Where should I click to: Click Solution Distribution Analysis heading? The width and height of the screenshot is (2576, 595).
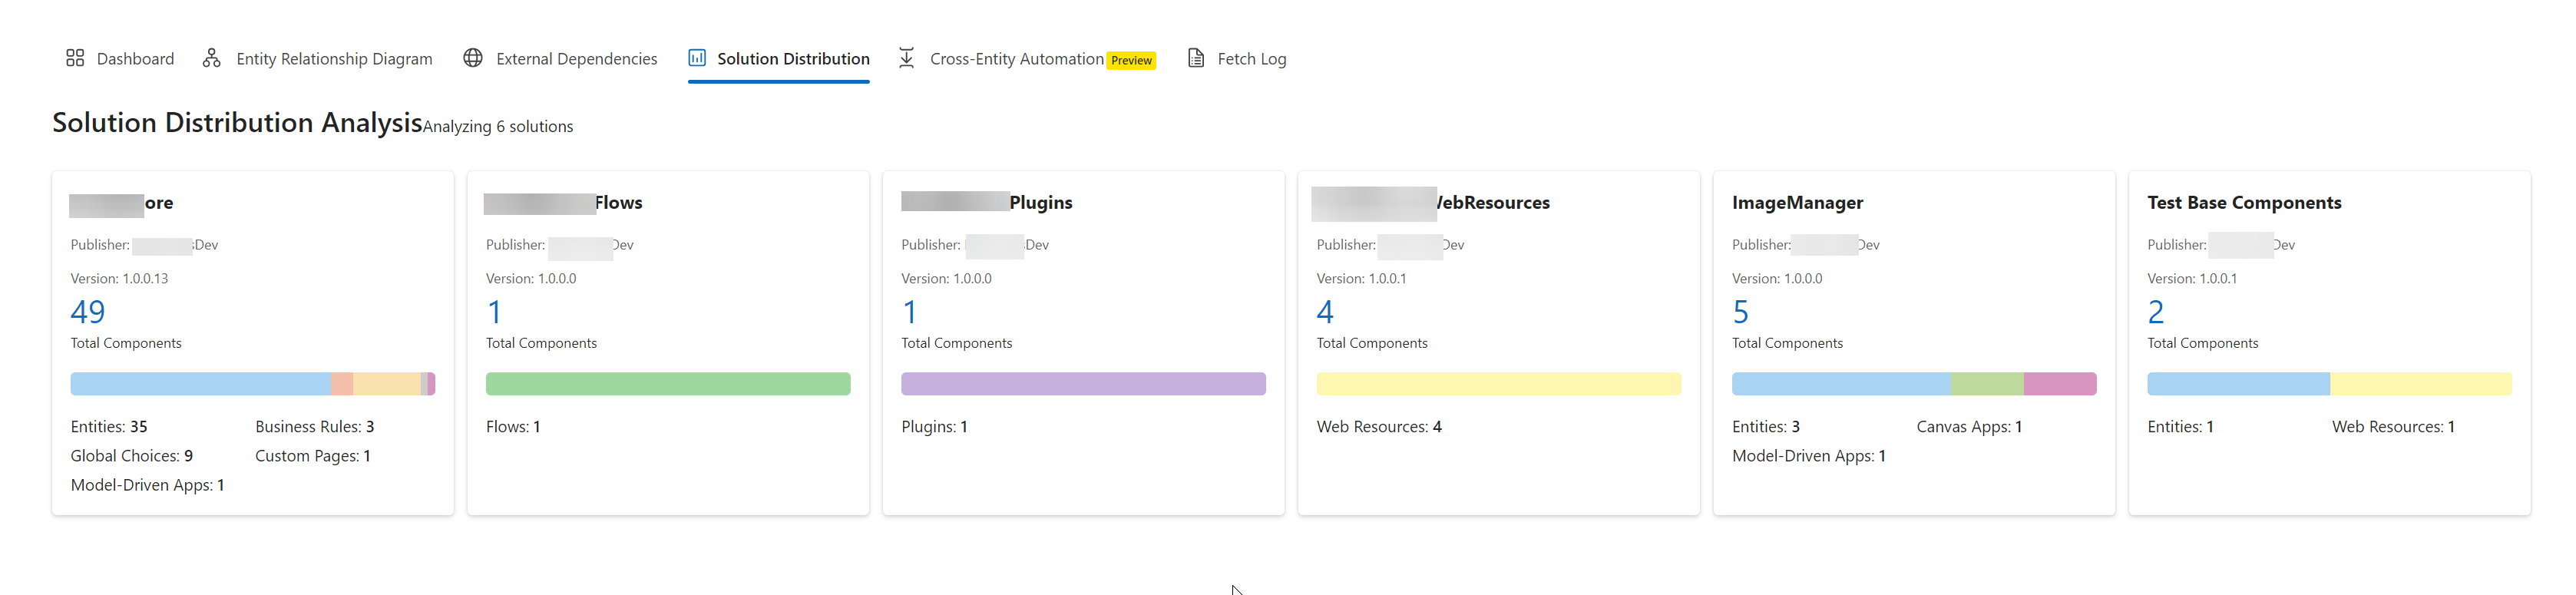click(237, 122)
